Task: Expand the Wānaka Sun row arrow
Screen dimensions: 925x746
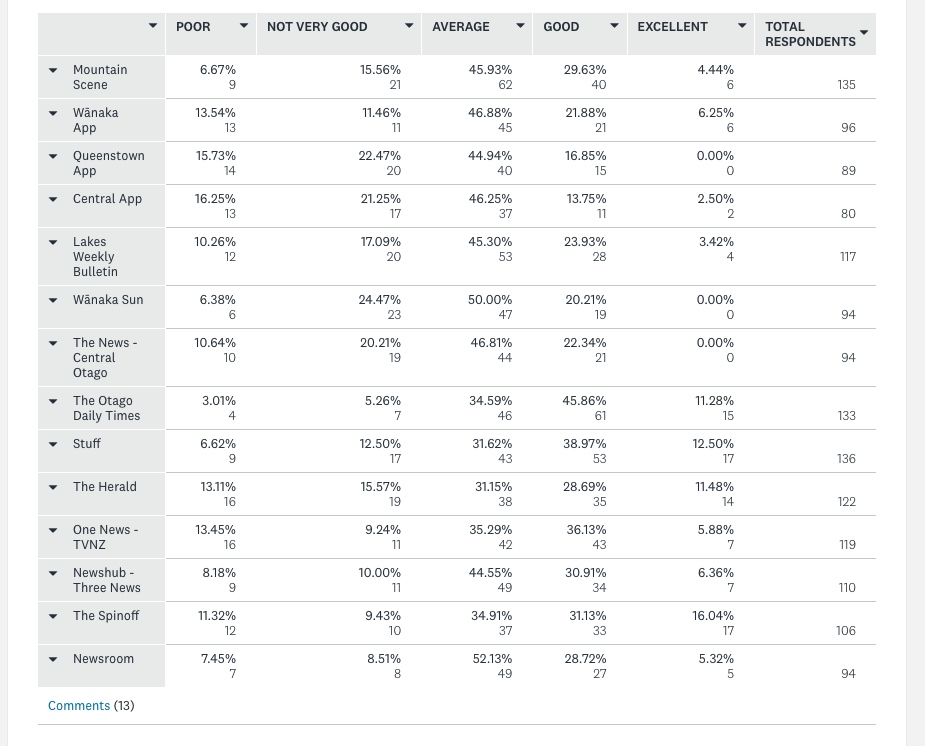Action: [53, 300]
